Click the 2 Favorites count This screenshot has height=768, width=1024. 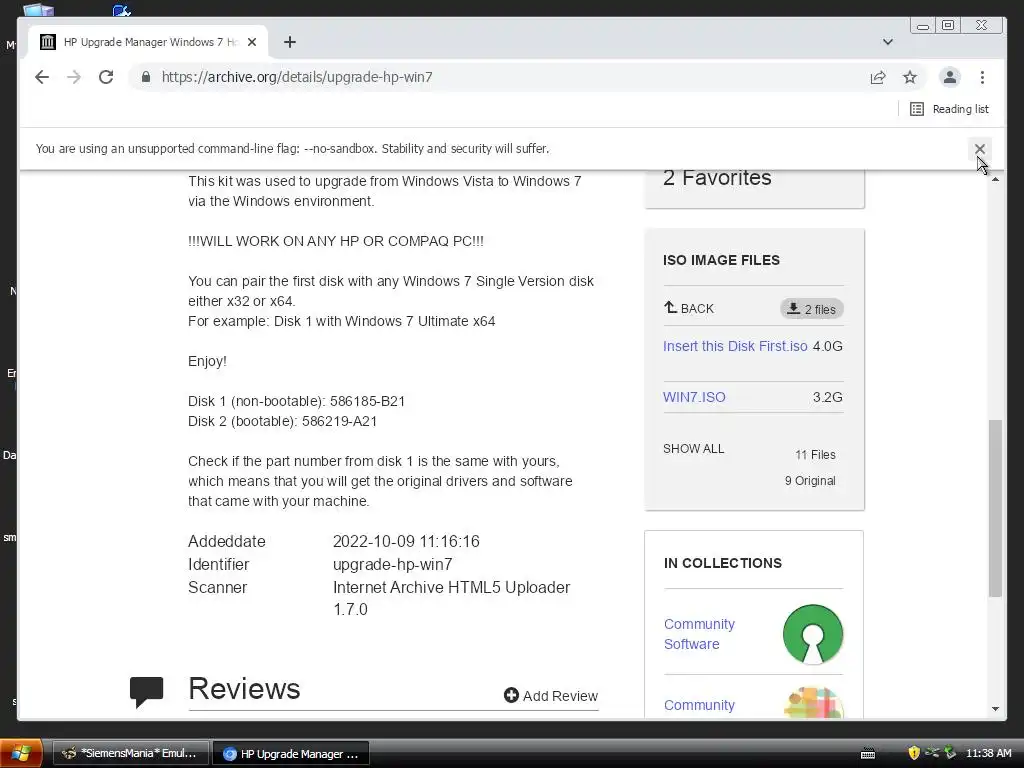pos(717,178)
